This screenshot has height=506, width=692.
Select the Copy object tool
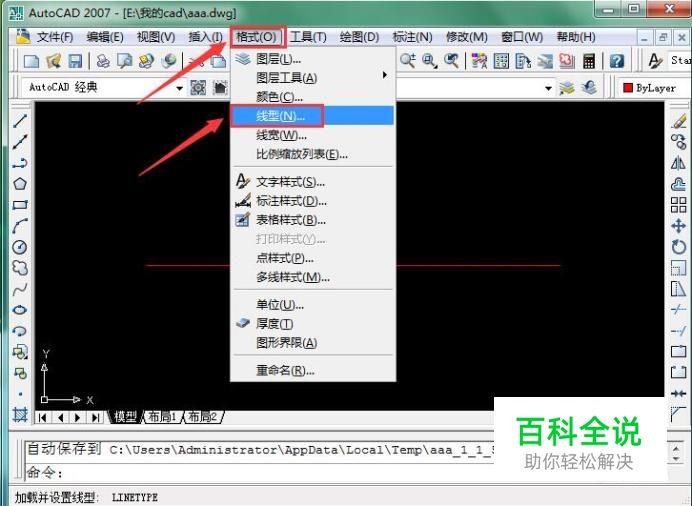679,142
